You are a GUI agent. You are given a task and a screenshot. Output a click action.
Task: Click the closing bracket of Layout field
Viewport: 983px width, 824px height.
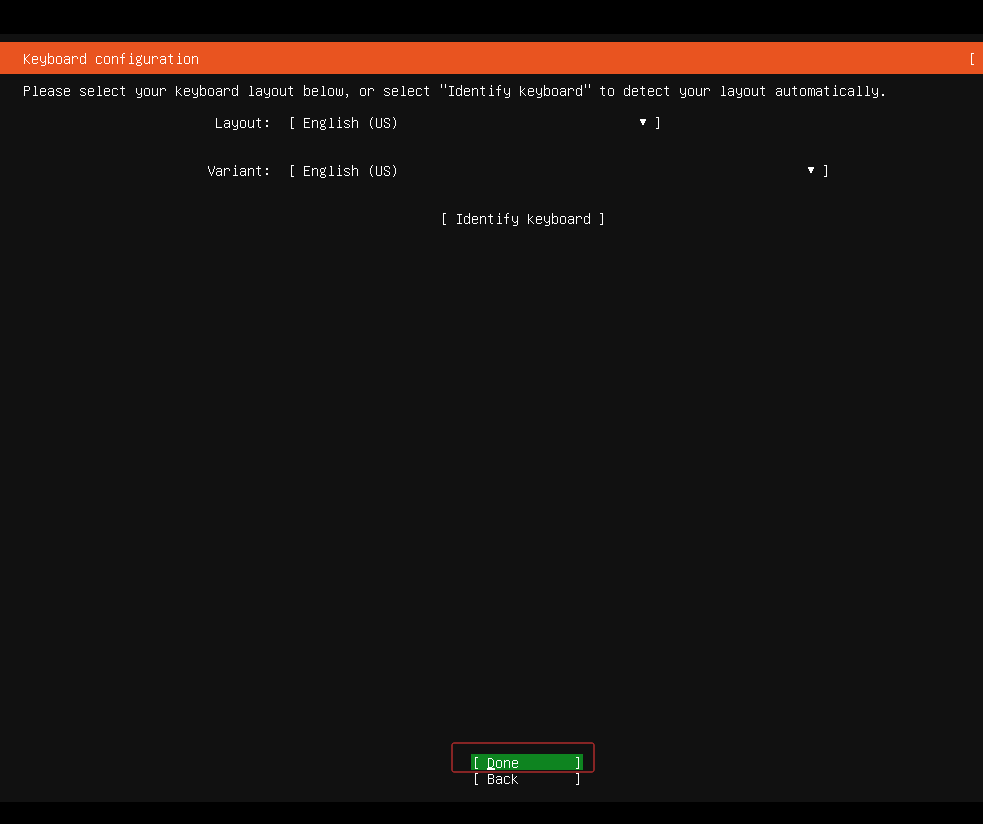pos(656,122)
